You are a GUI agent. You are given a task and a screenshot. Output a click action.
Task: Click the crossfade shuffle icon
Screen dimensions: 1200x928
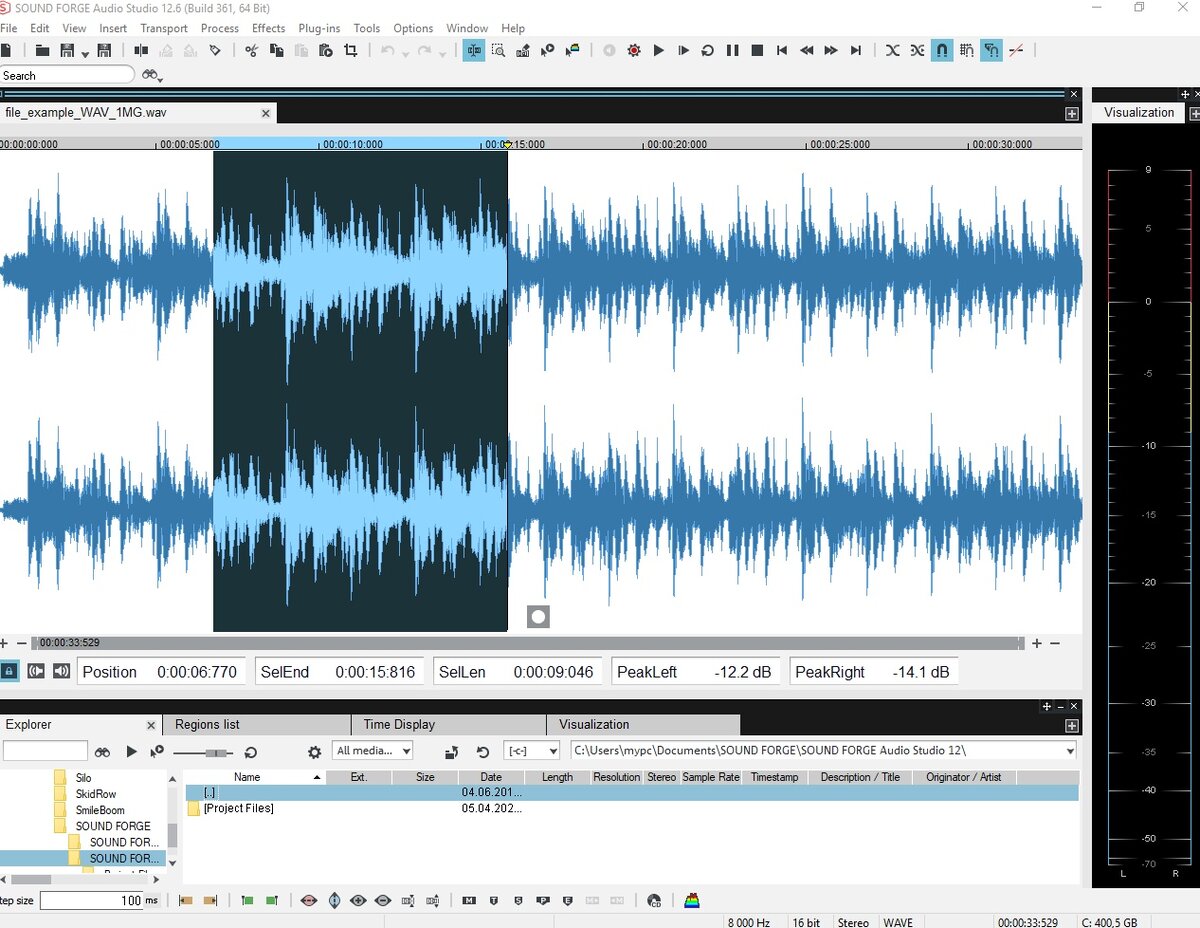tap(893, 50)
